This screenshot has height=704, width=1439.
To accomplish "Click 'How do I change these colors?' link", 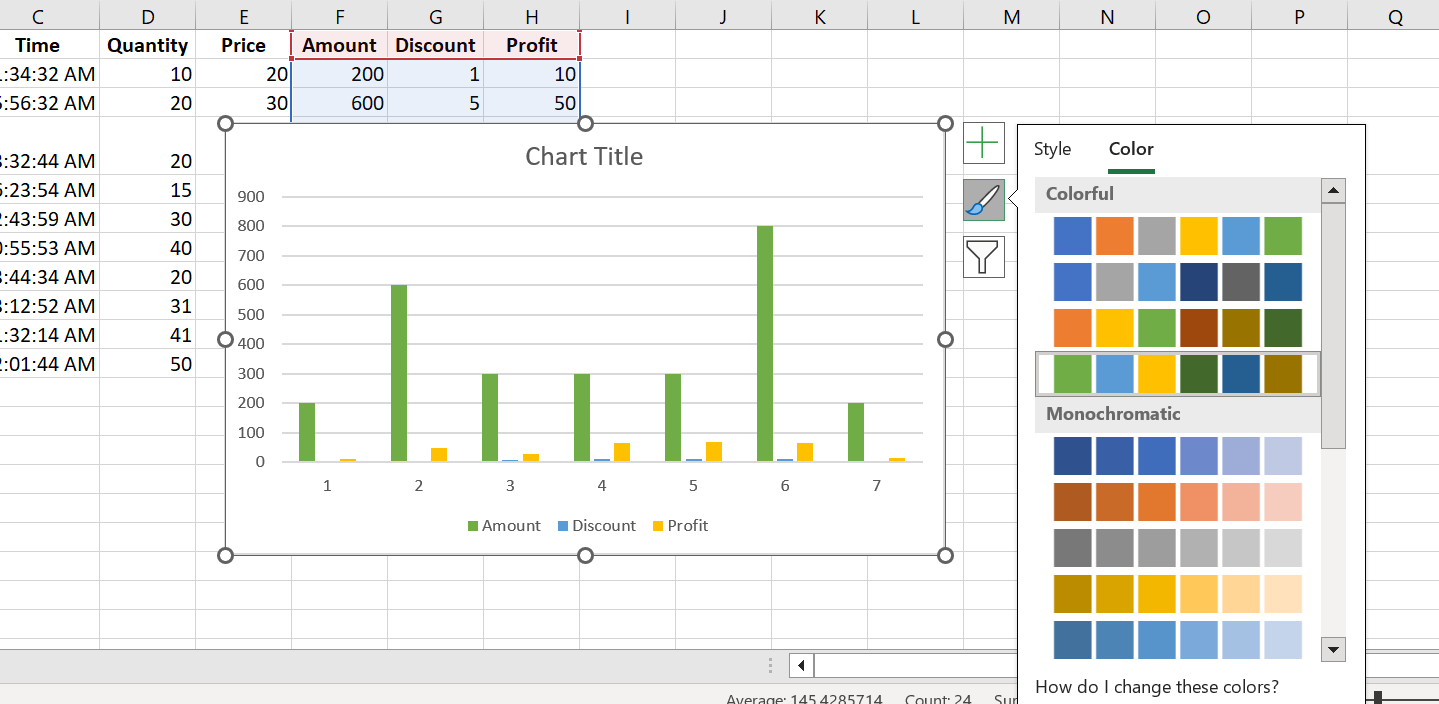I will [x=1157, y=687].
